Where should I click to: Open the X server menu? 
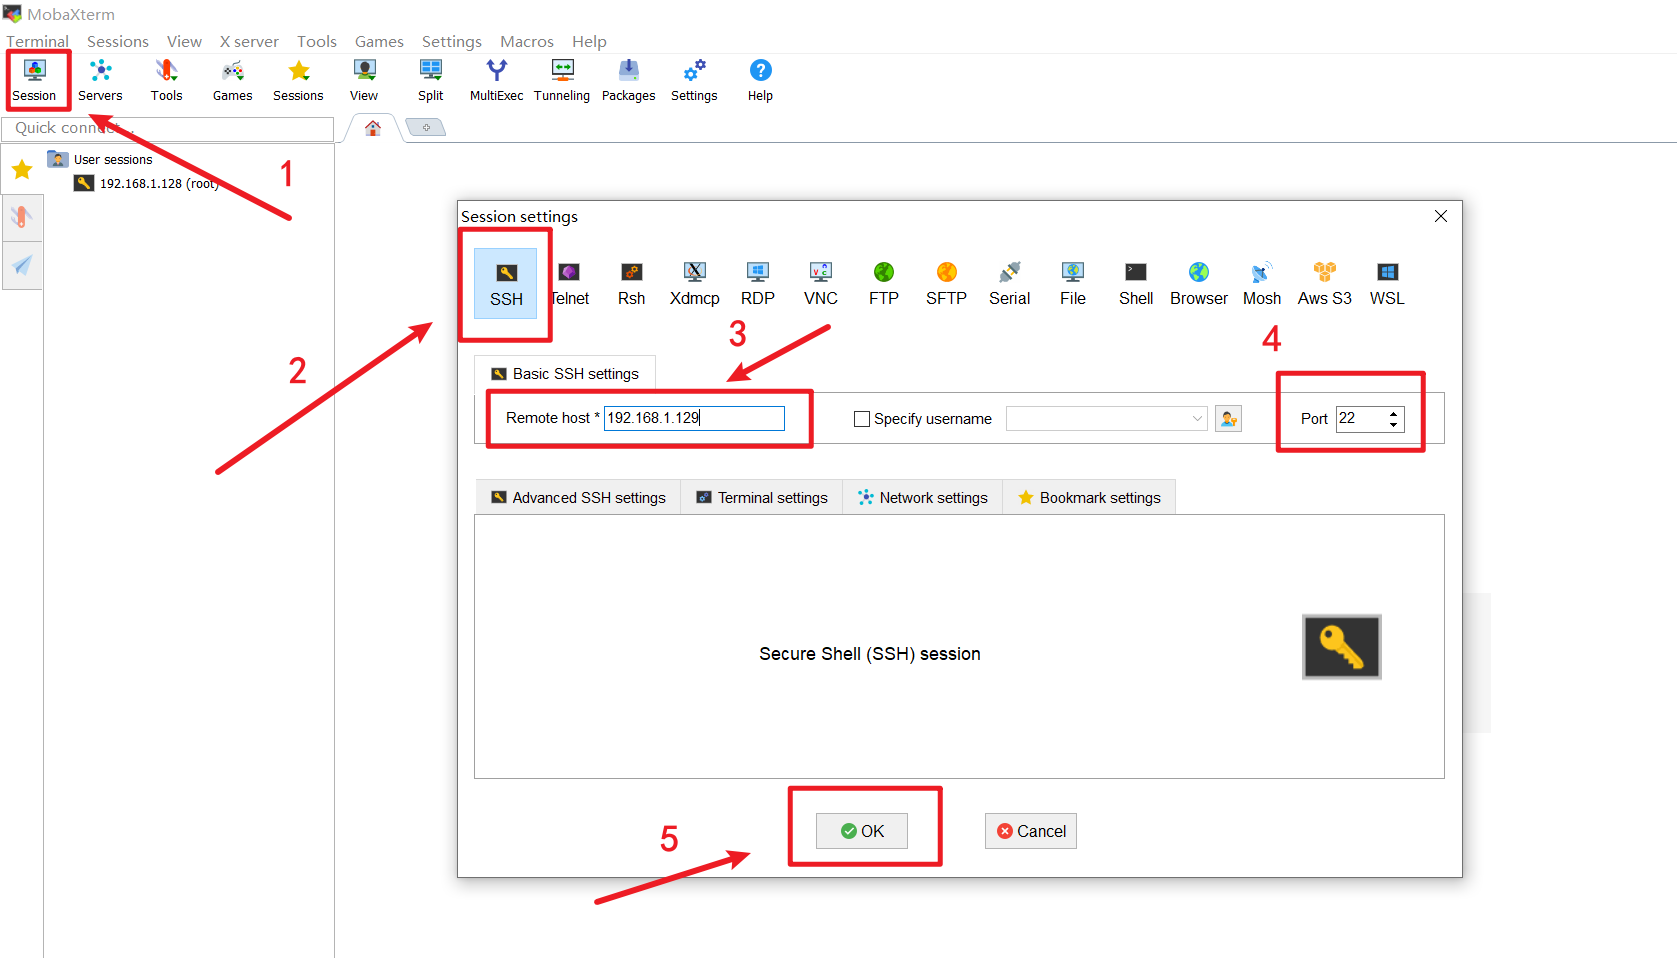(x=249, y=42)
